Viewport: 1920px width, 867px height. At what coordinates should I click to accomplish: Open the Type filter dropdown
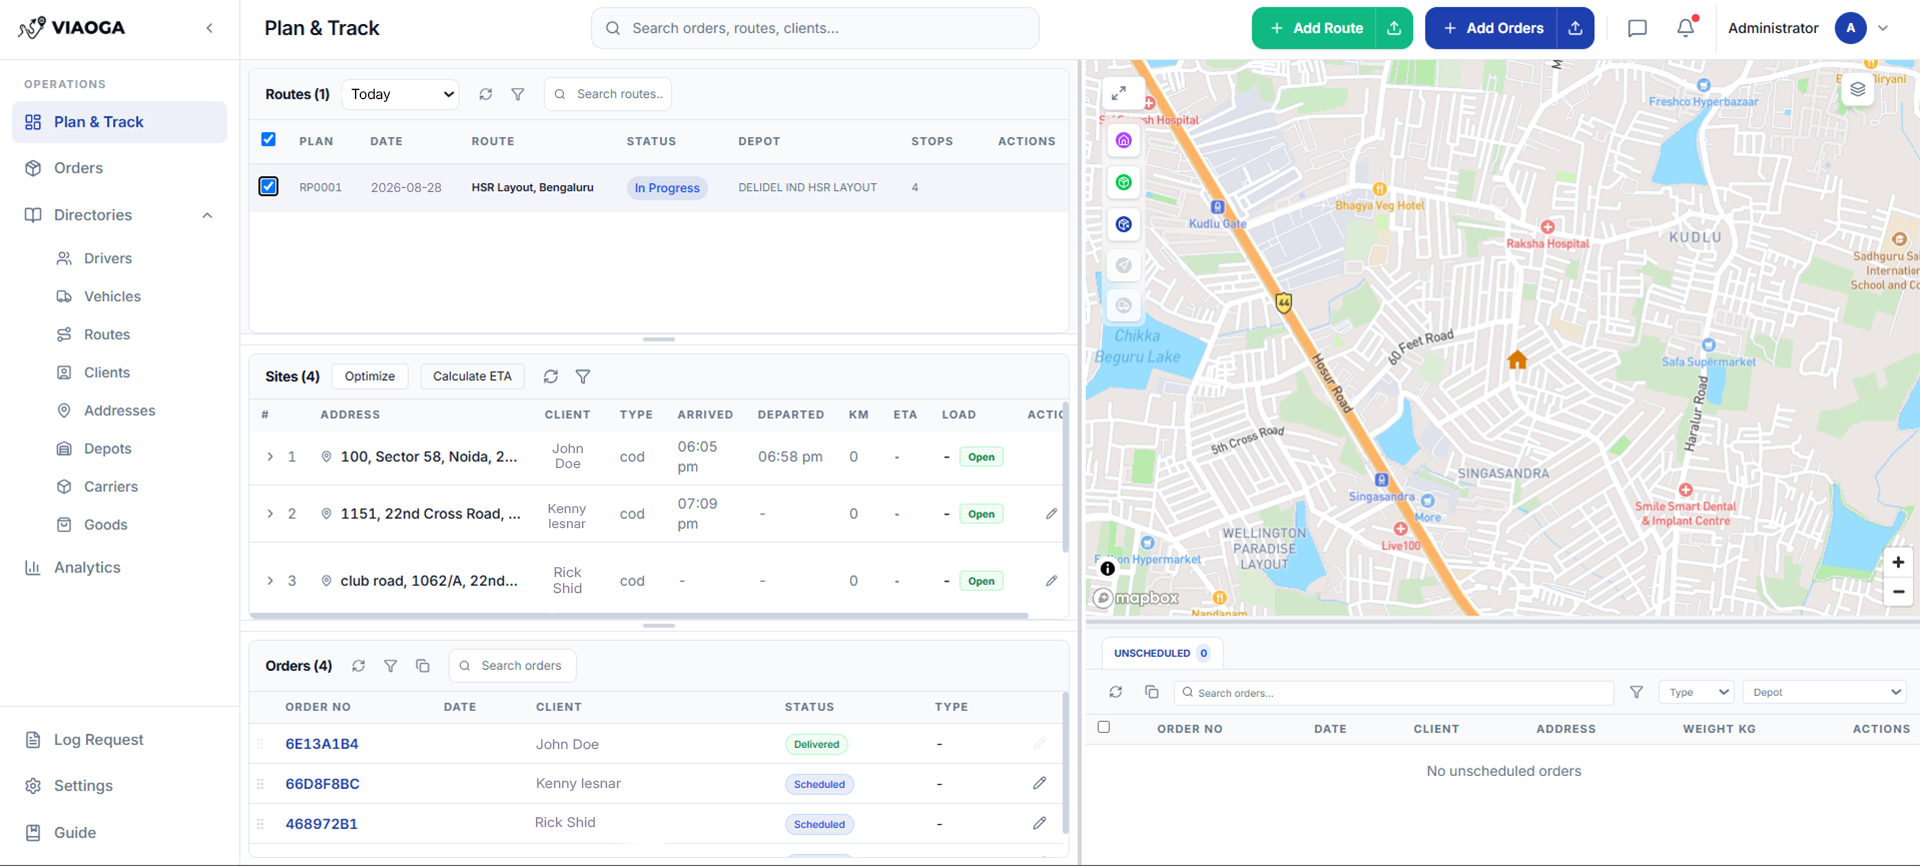click(x=1696, y=692)
